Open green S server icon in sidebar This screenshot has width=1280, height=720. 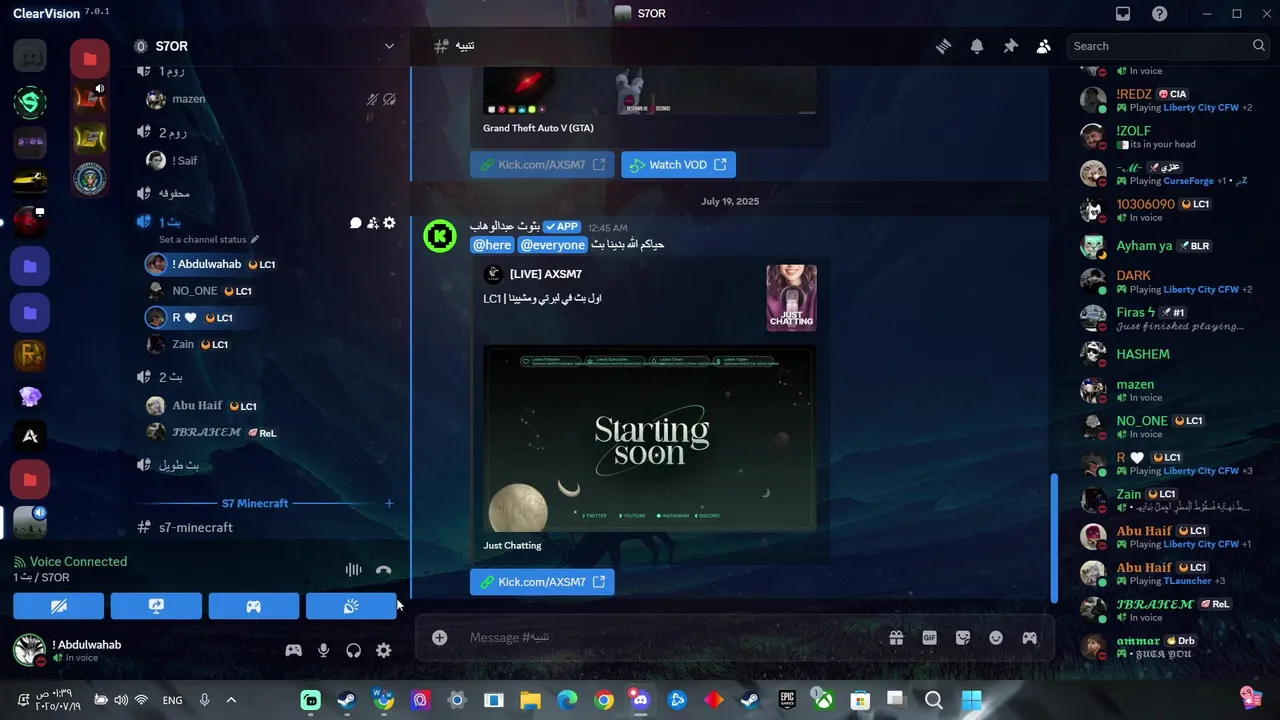point(30,101)
